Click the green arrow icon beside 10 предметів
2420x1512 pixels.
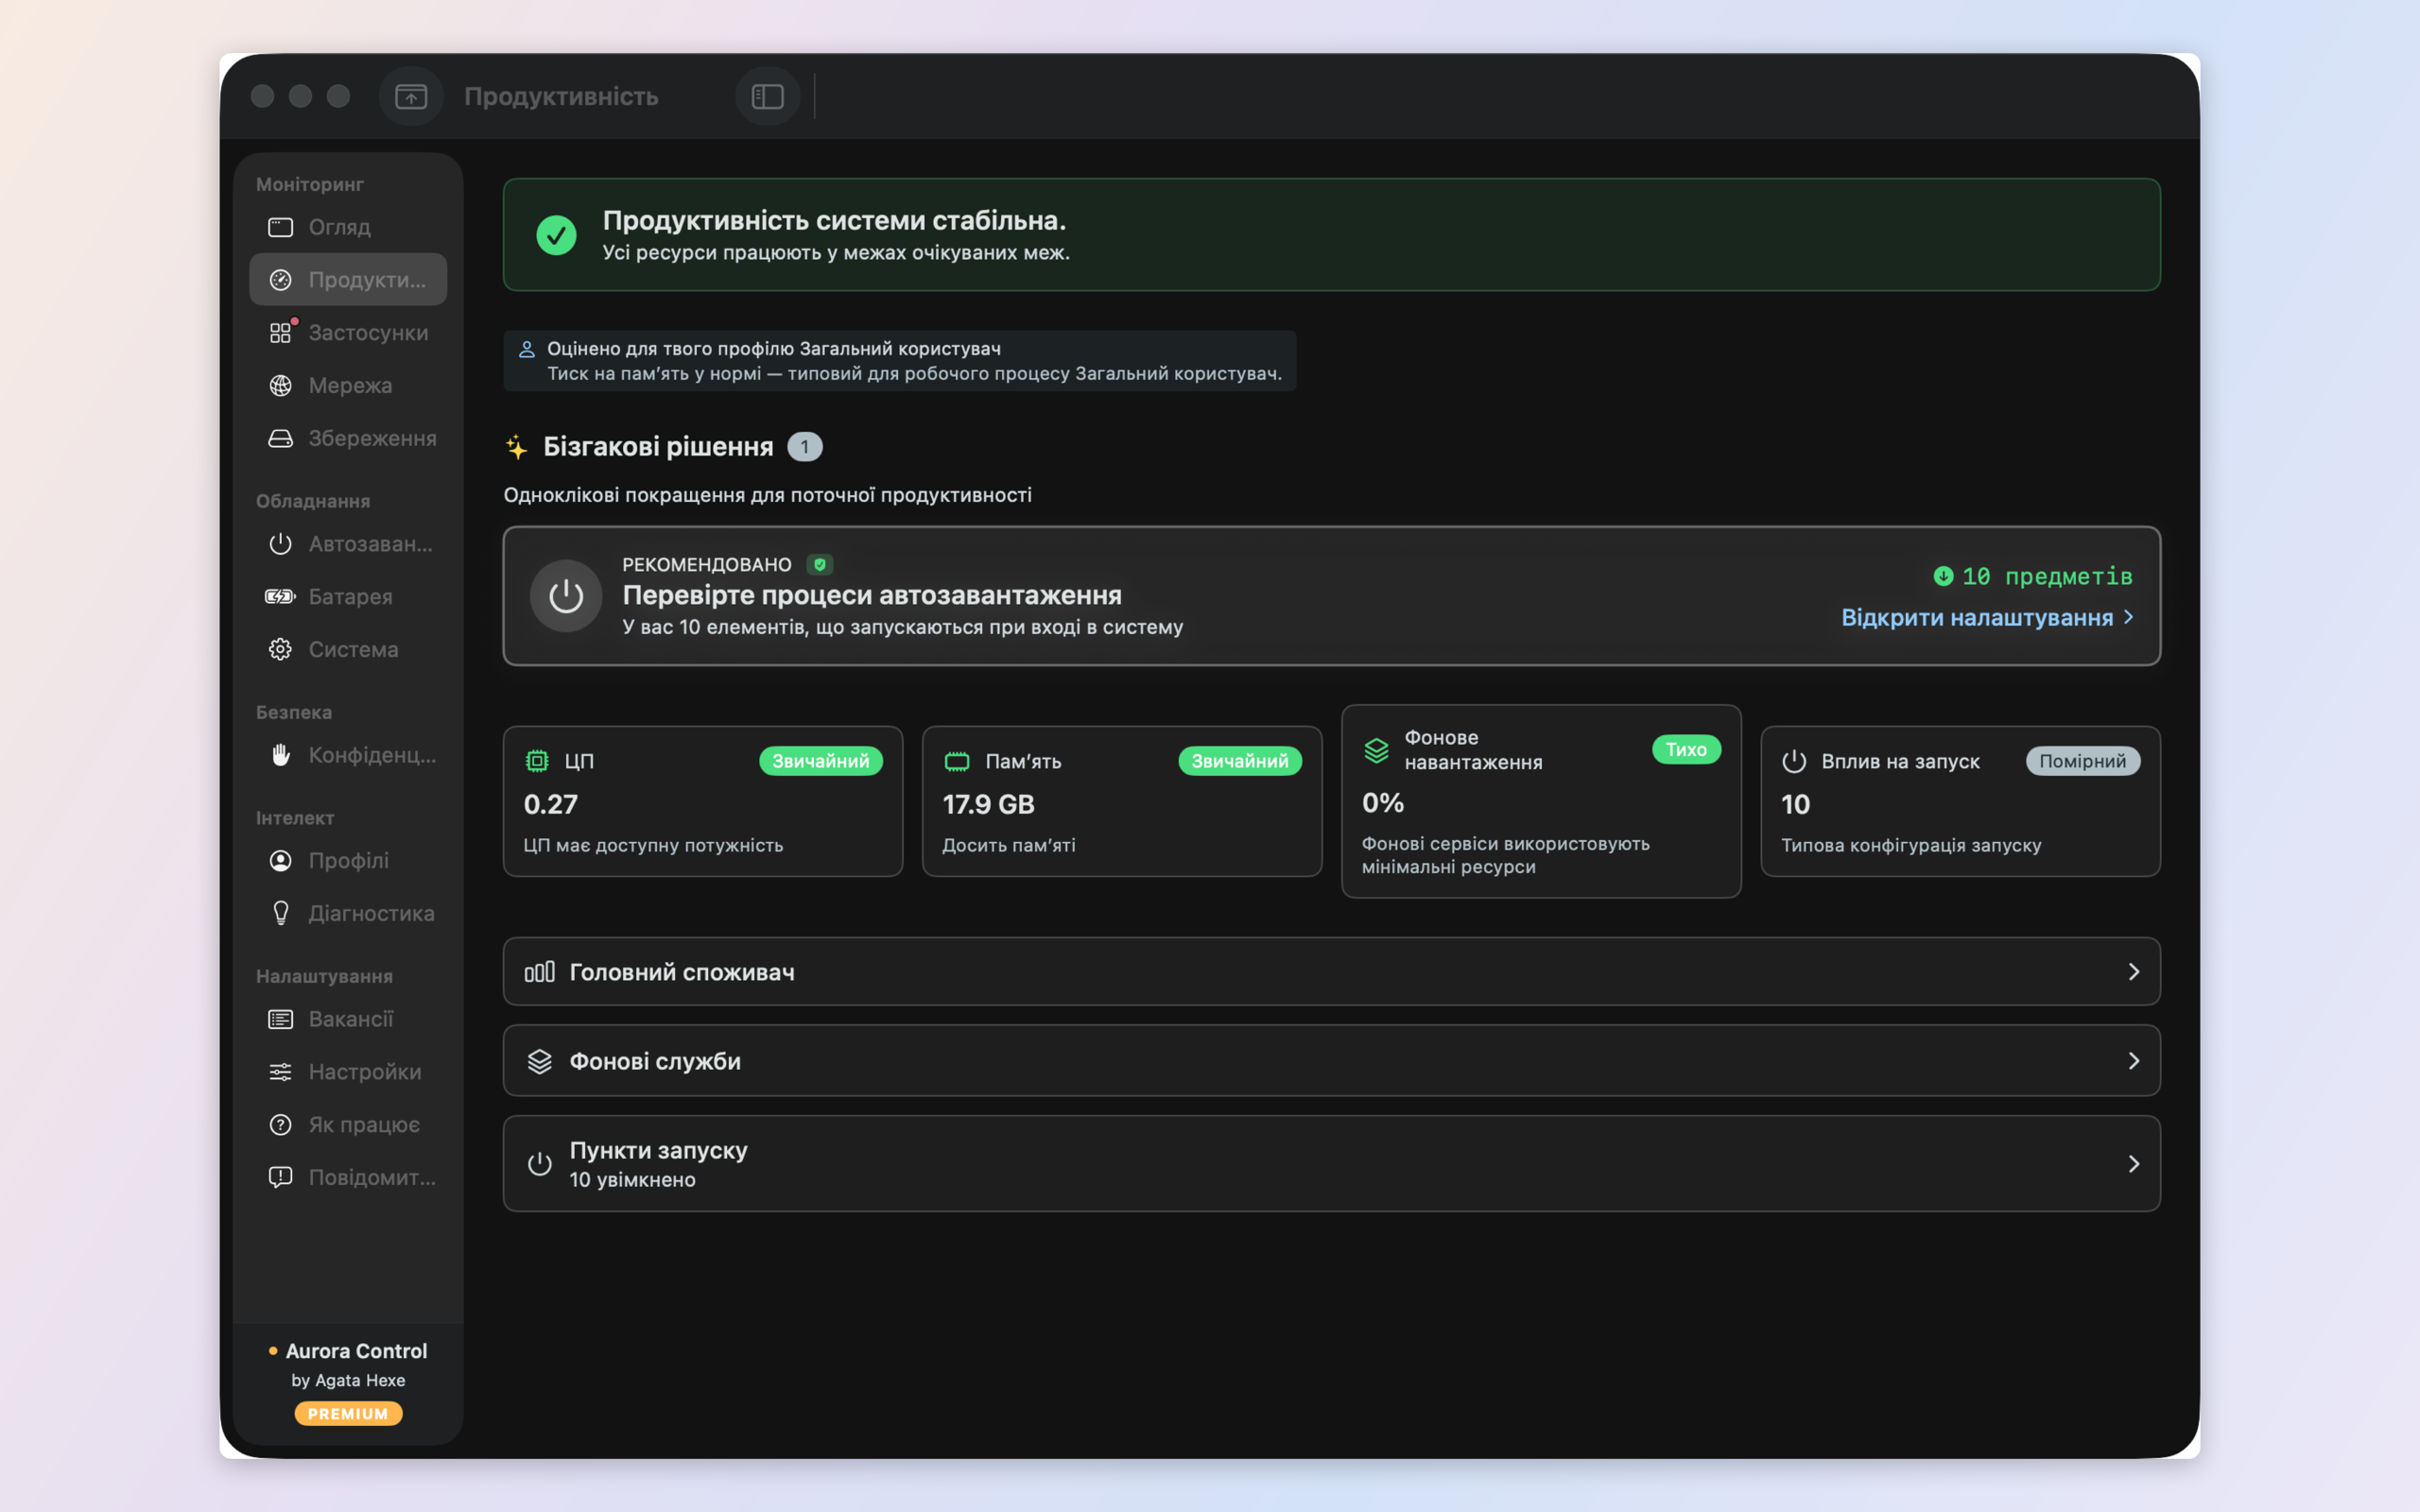(x=1943, y=576)
